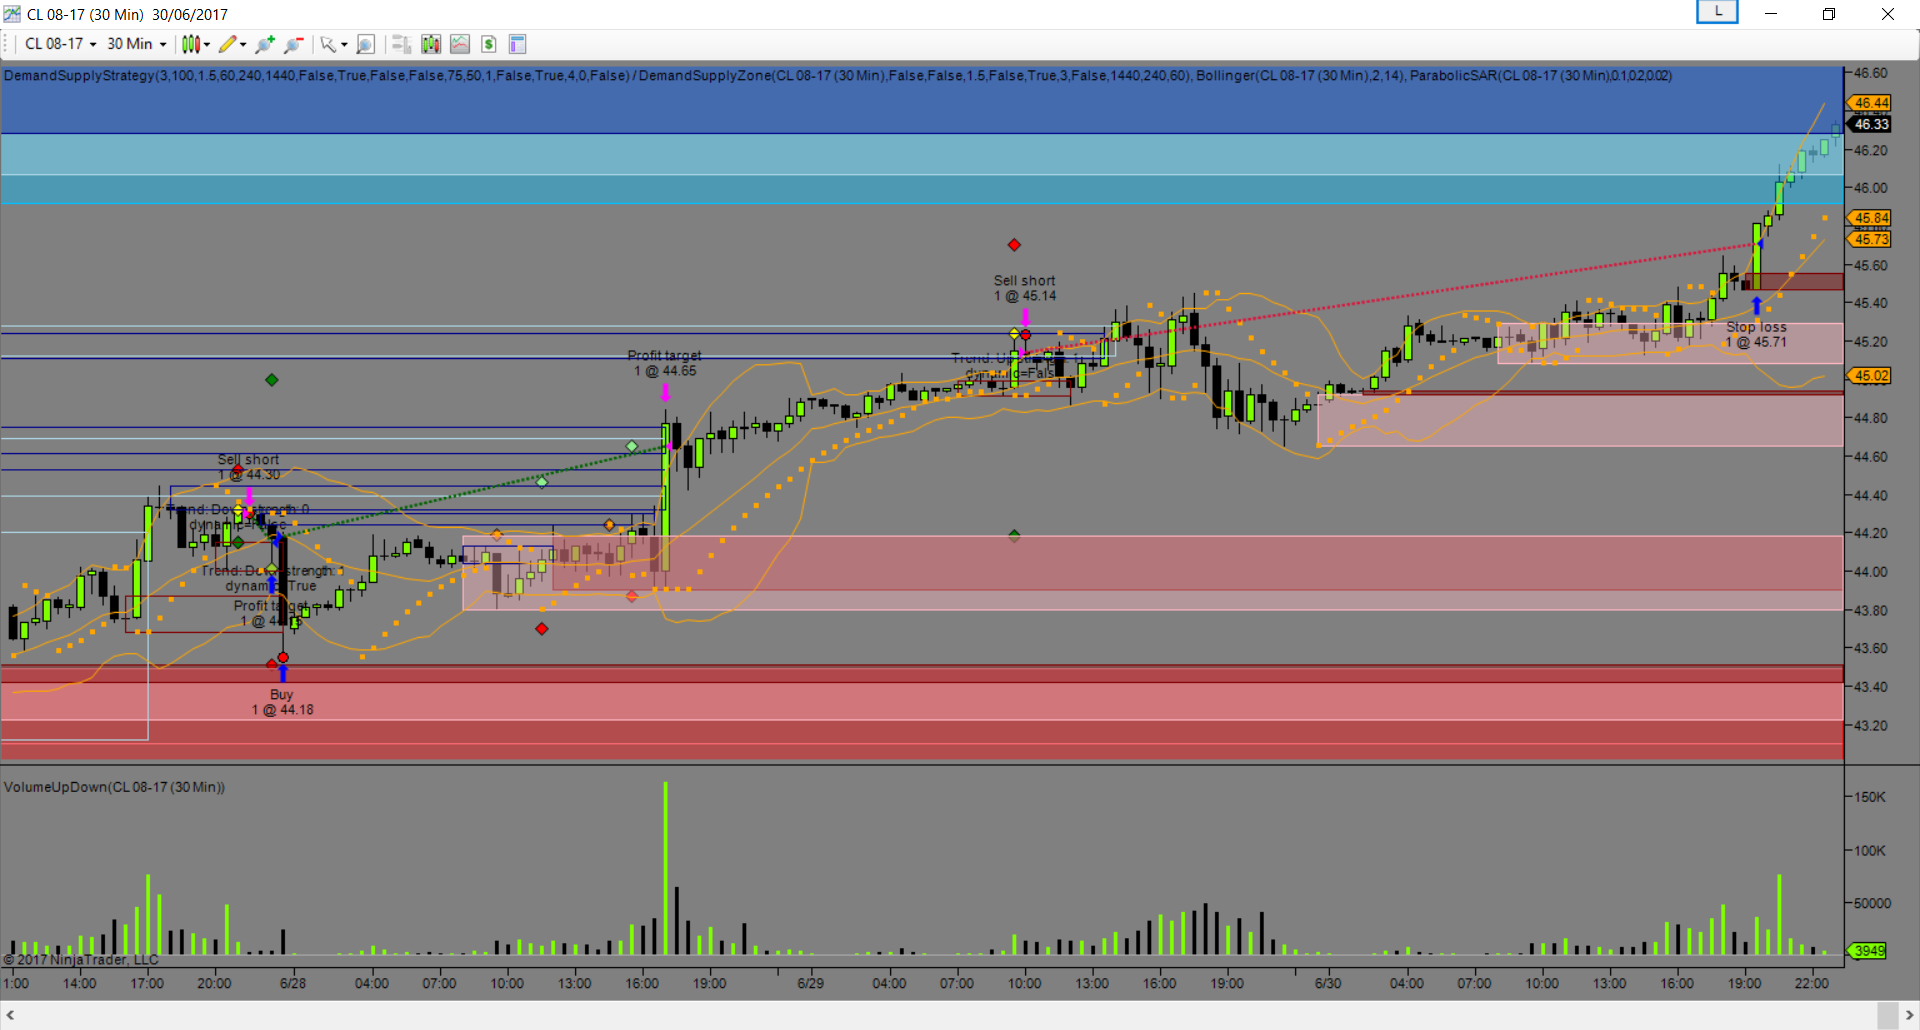Expand the chart style dropdown arrow

tap(207, 44)
